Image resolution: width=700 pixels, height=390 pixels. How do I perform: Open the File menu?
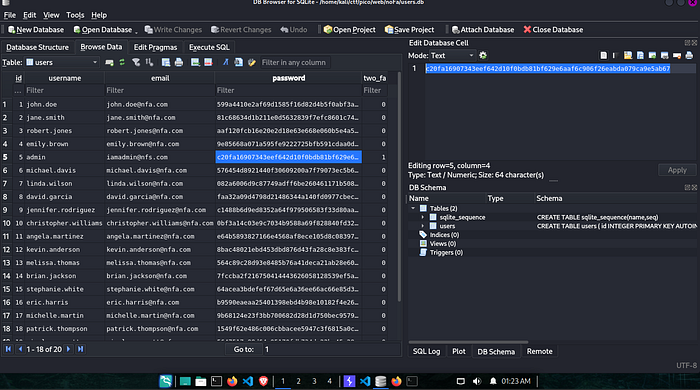pyautogui.click(x=10, y=15)
